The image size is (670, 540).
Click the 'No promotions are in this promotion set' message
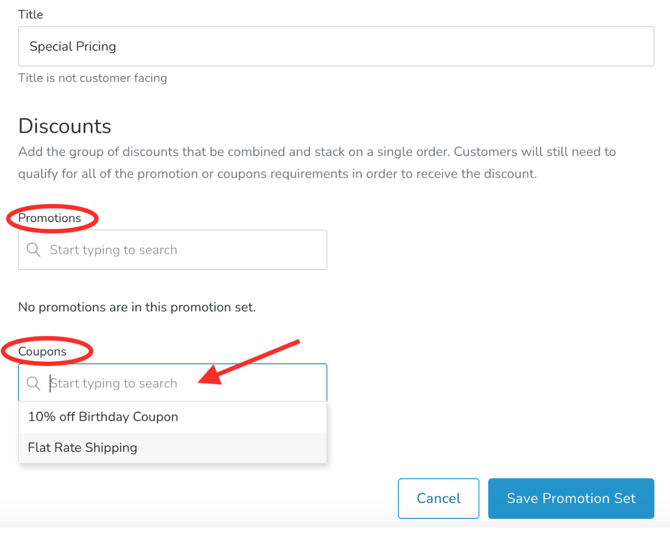pos(137,307)
